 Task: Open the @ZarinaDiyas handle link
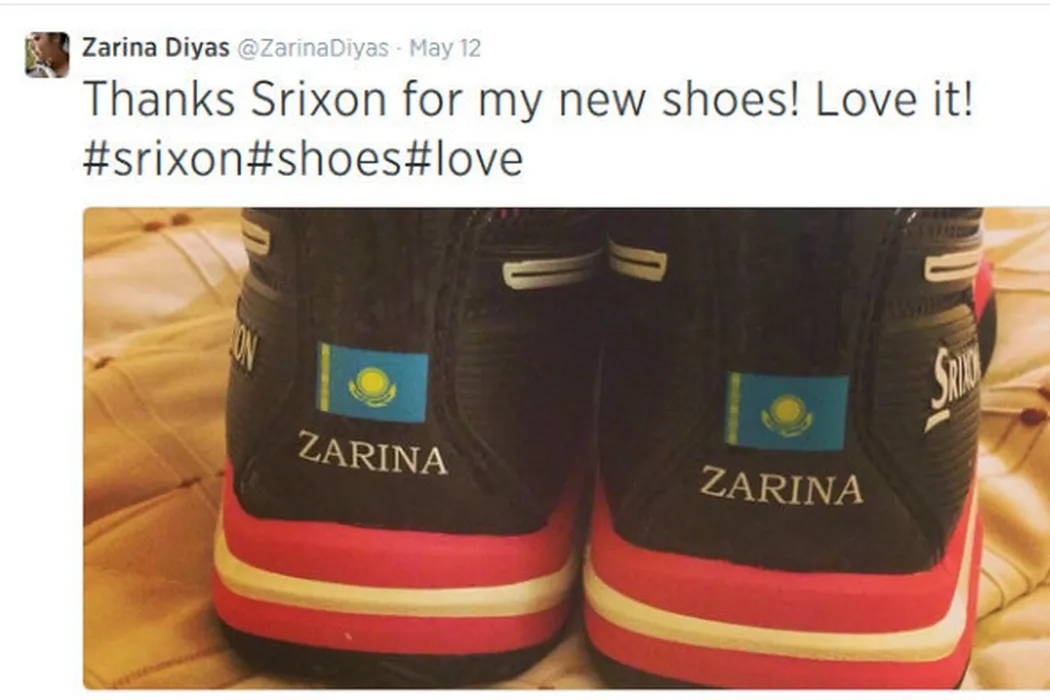(313, 48)
